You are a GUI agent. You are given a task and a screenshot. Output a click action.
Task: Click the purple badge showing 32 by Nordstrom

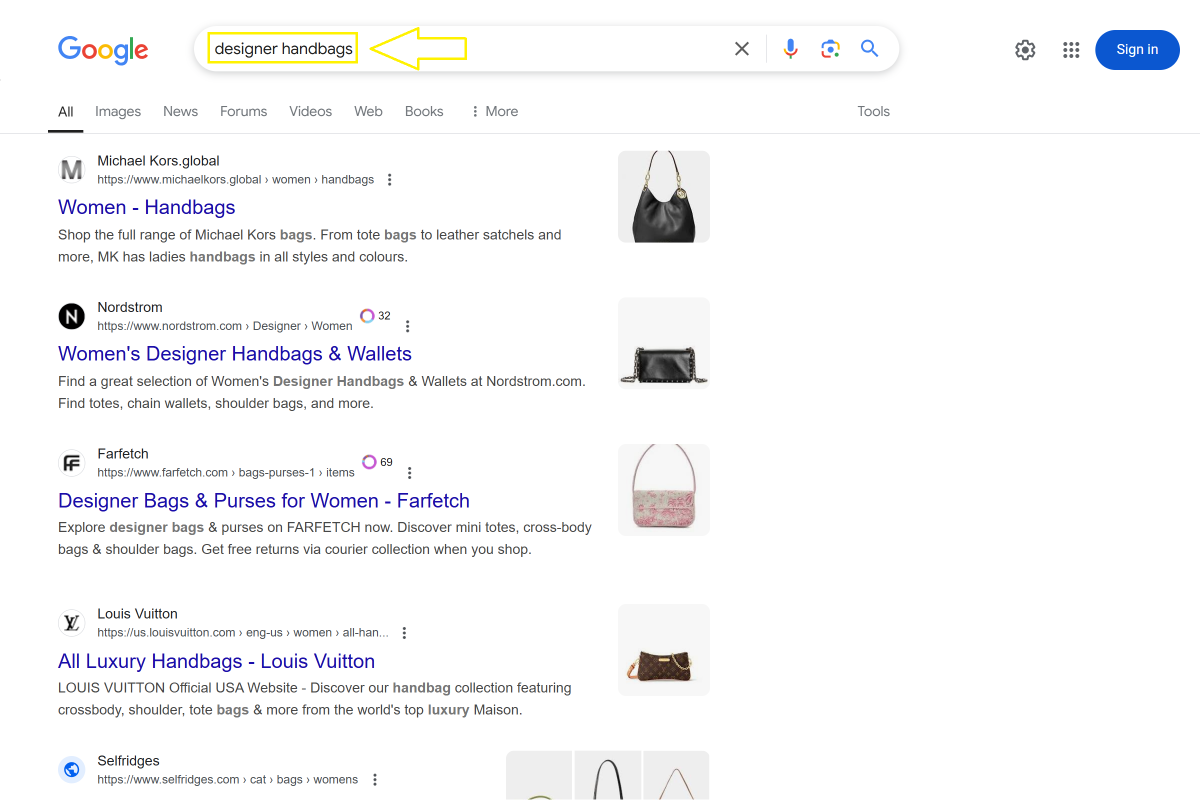tap(376, 316)
